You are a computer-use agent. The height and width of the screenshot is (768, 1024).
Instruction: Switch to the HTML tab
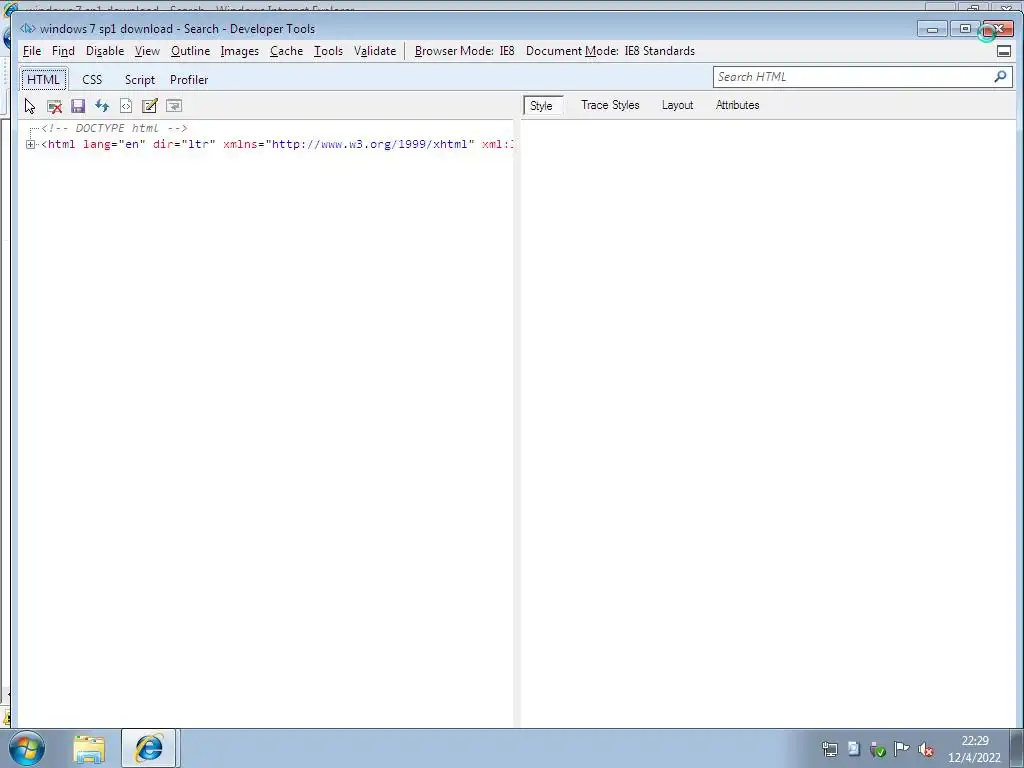click(x=44, y=80)
